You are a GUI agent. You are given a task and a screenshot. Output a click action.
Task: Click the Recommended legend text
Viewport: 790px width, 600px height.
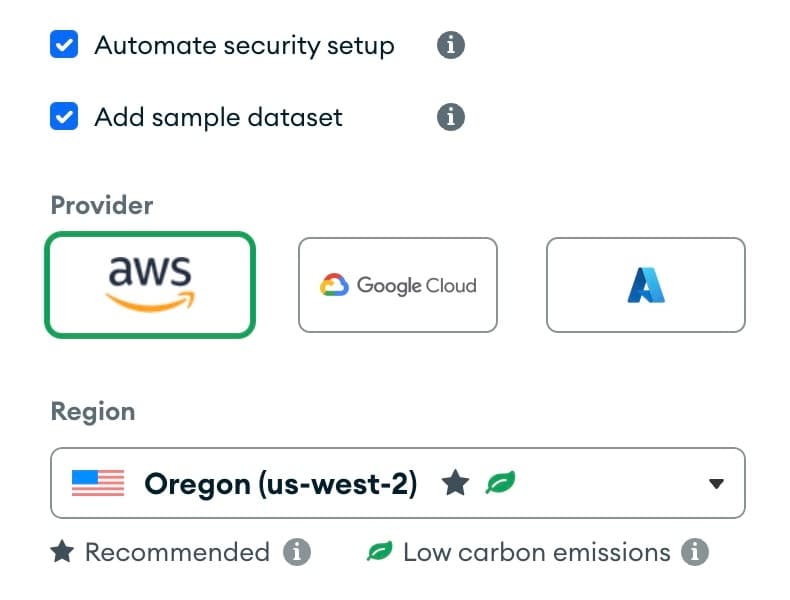click(177, 552)
